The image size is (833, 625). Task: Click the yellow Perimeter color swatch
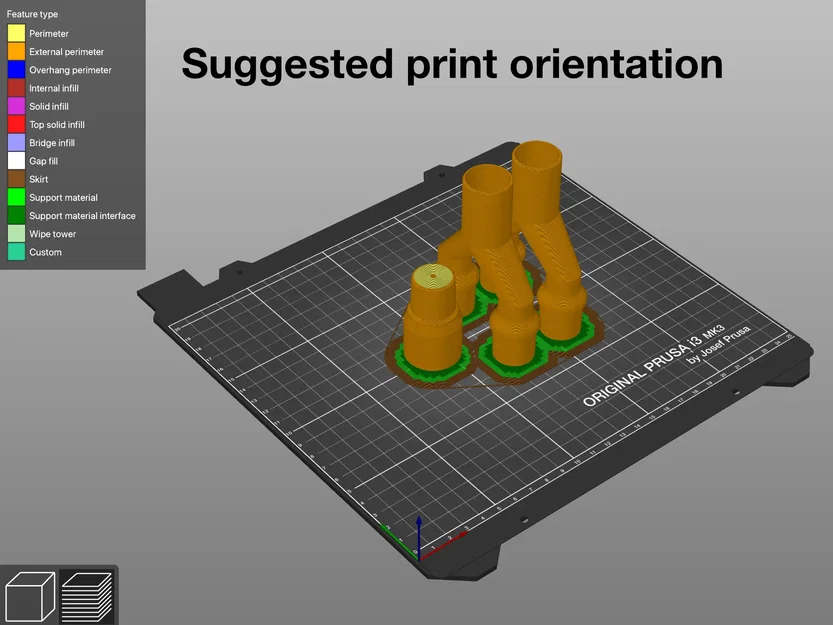pyautogui.click(x=16, y=33)
